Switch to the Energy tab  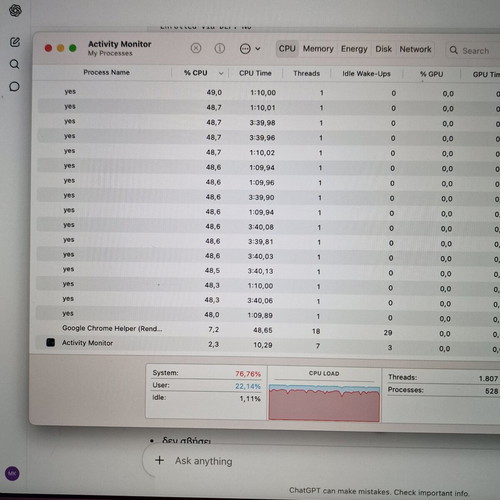354,49
